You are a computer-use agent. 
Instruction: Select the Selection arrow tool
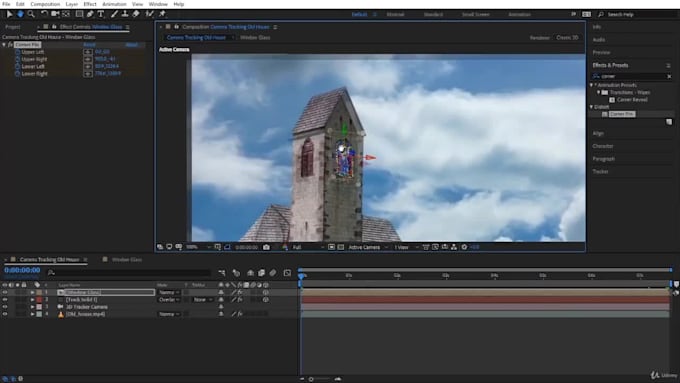[x=9, y=14]
